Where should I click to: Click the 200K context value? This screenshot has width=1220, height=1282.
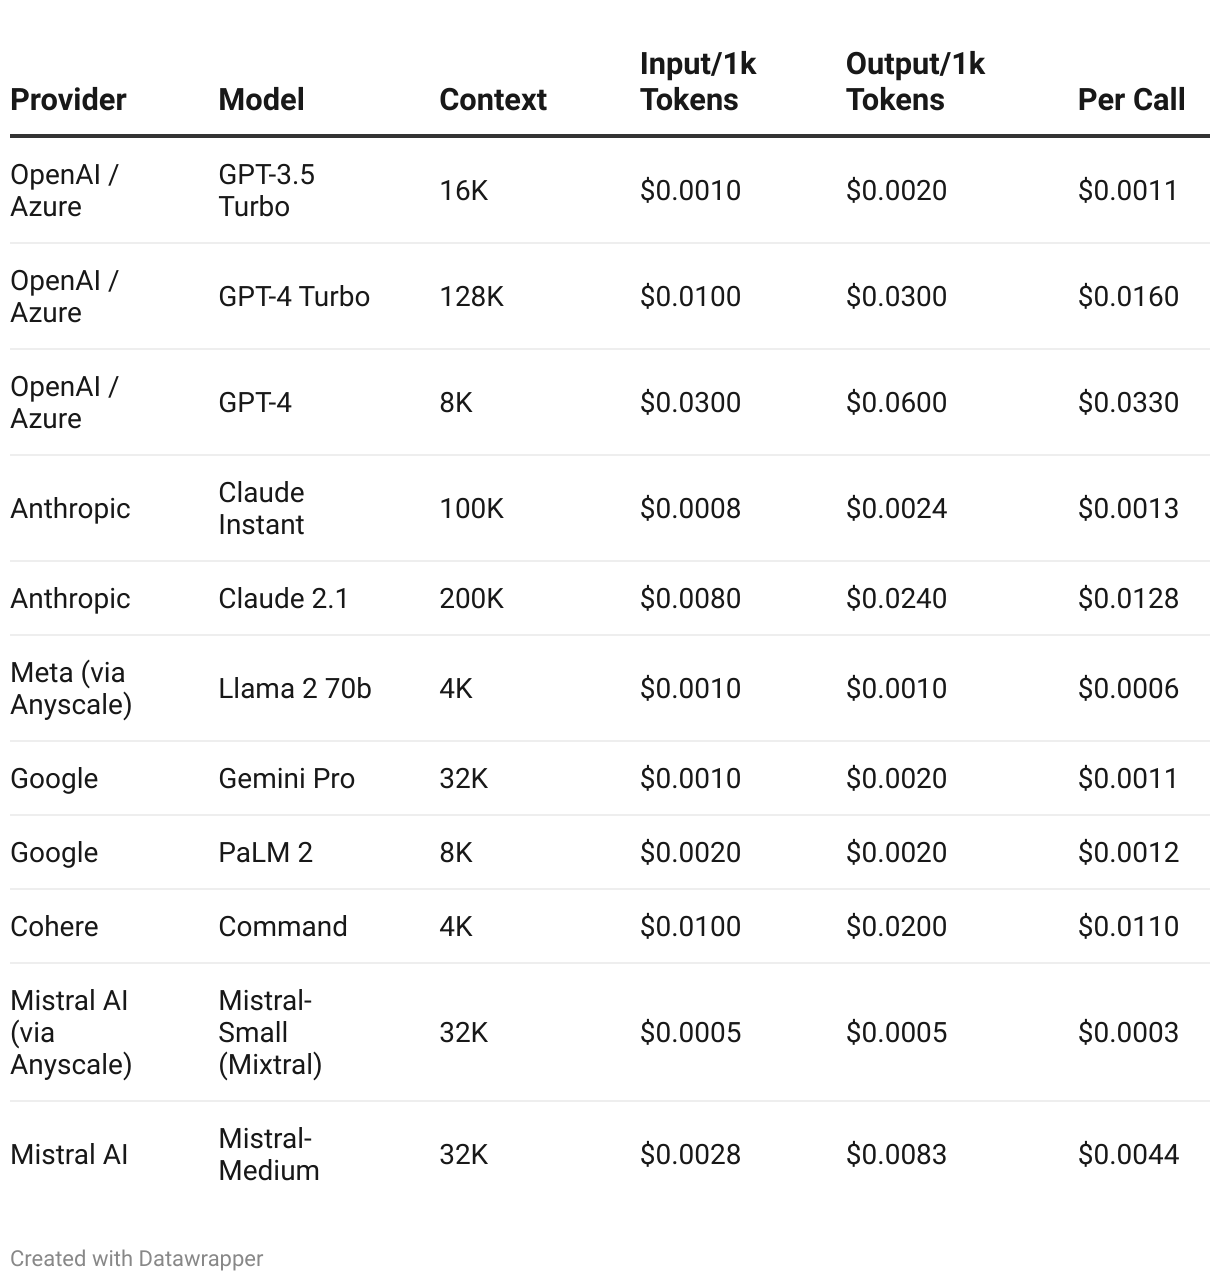pos(472,598)
